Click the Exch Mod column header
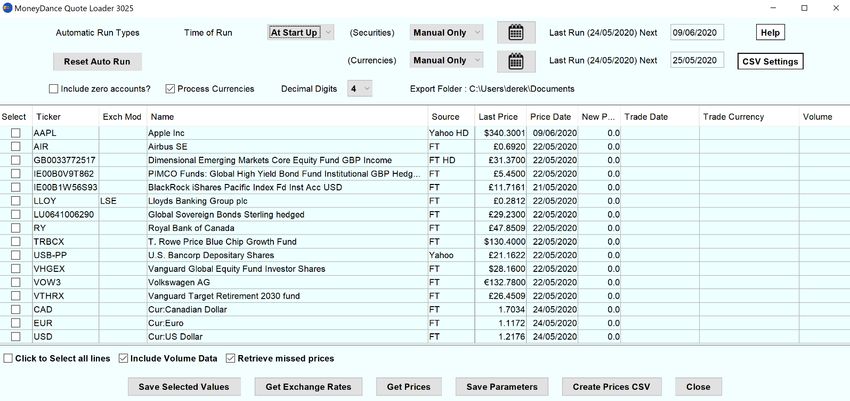Screen dimensions: 850x401 click(x=123, y=117)
